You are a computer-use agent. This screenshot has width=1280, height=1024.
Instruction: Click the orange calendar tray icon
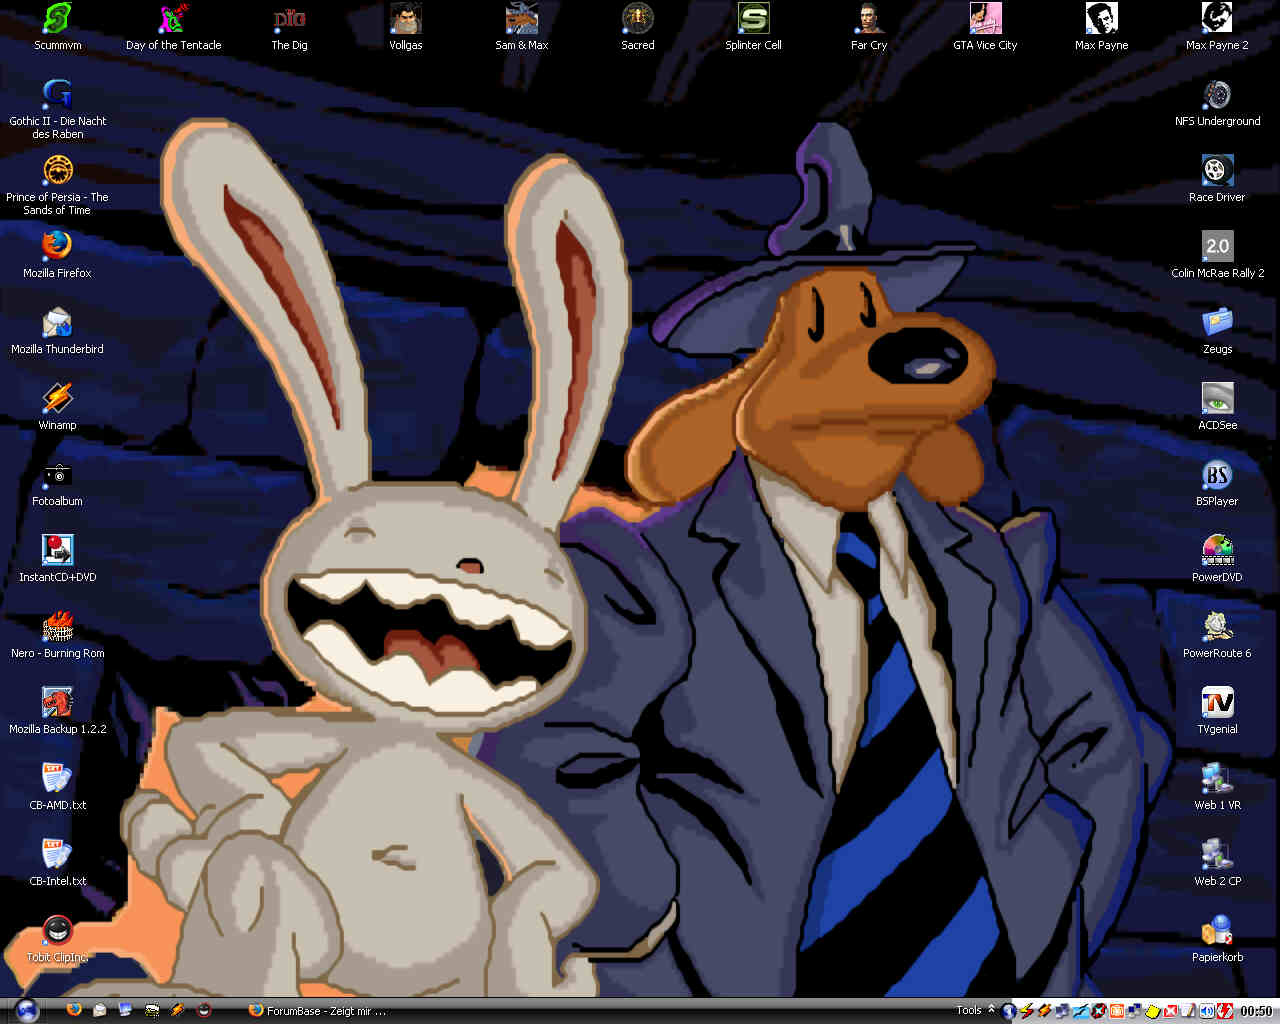[1117, 1011]
